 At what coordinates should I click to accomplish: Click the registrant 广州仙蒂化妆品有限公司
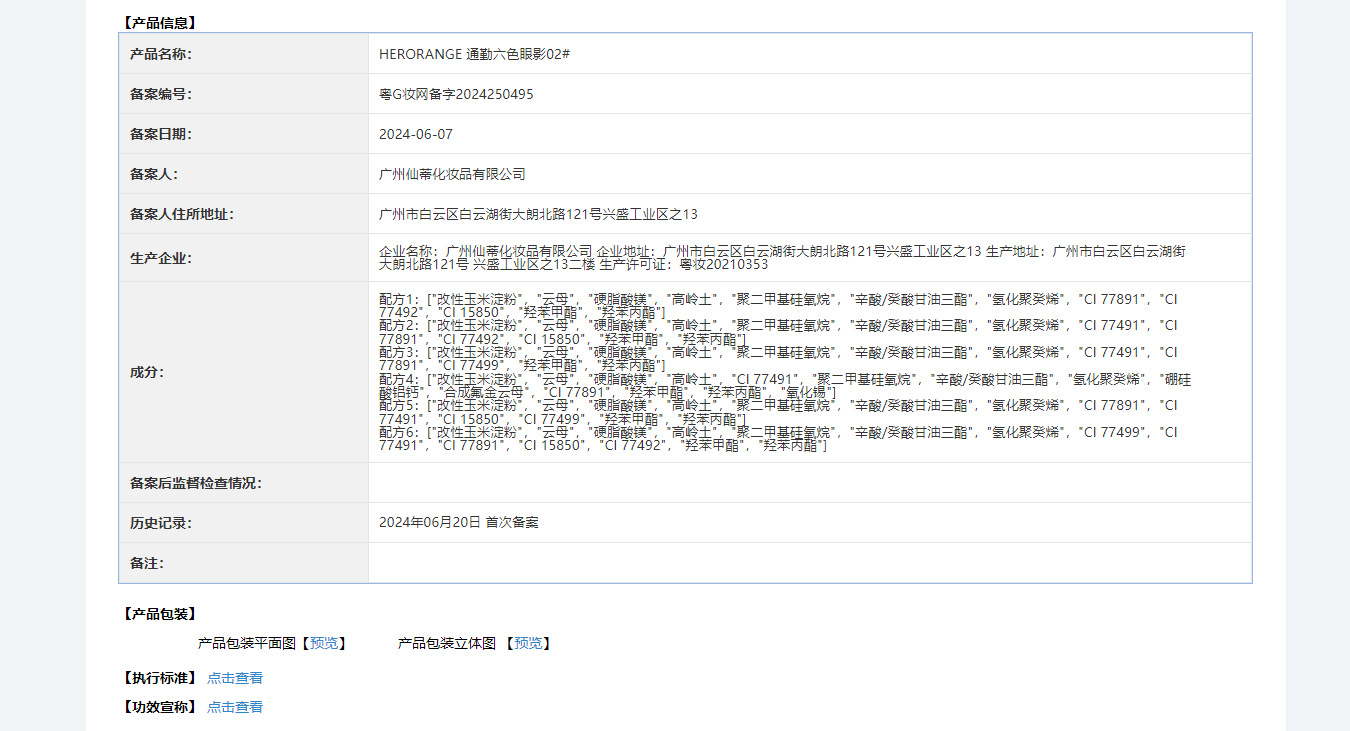coord(452,174)
